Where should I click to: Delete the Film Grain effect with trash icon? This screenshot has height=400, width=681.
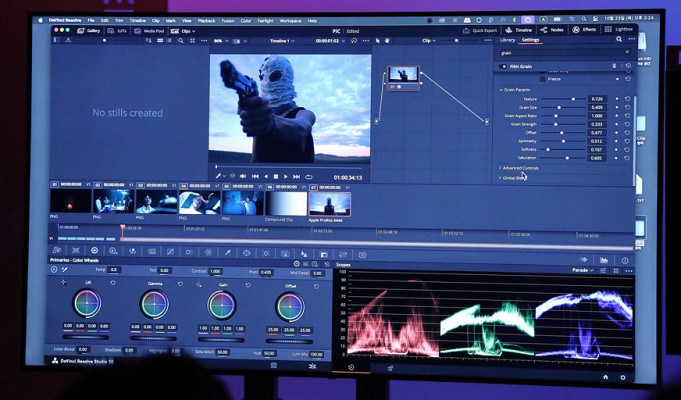click(x=615, y=65)
